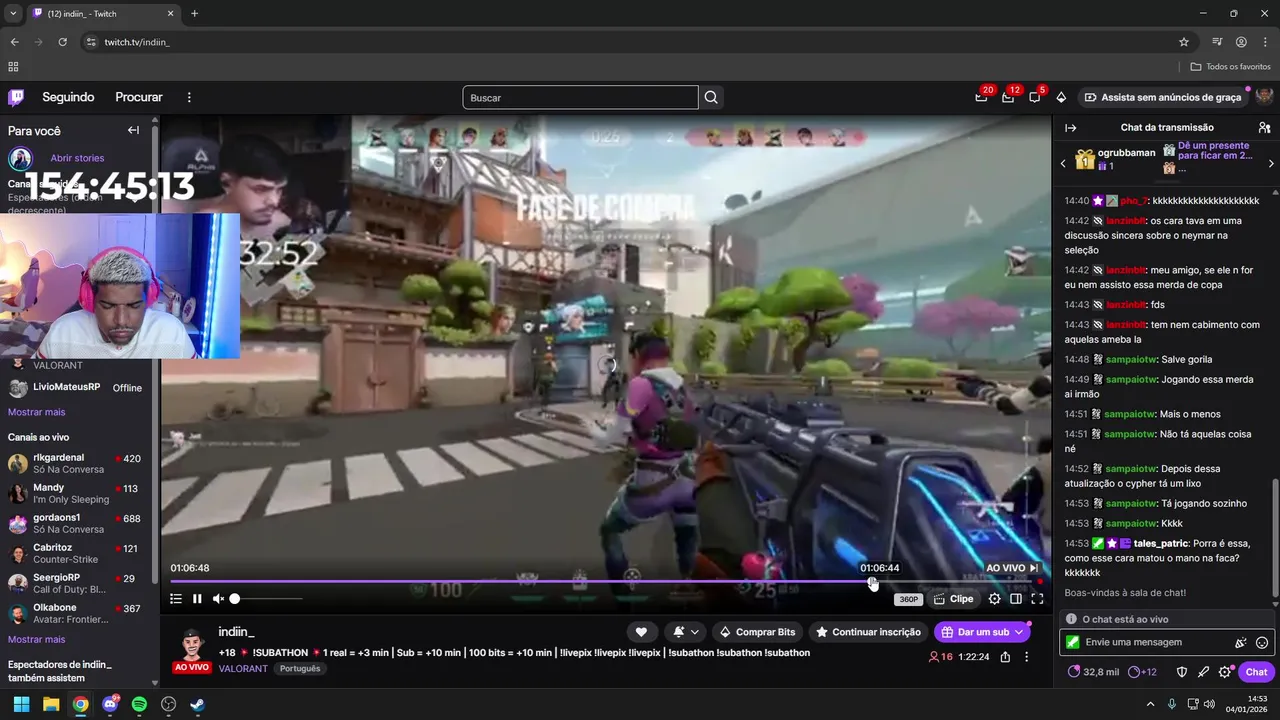Click the 360P quality badge
The height and width of the screenshot is (720, 1280).
point(908,600)
